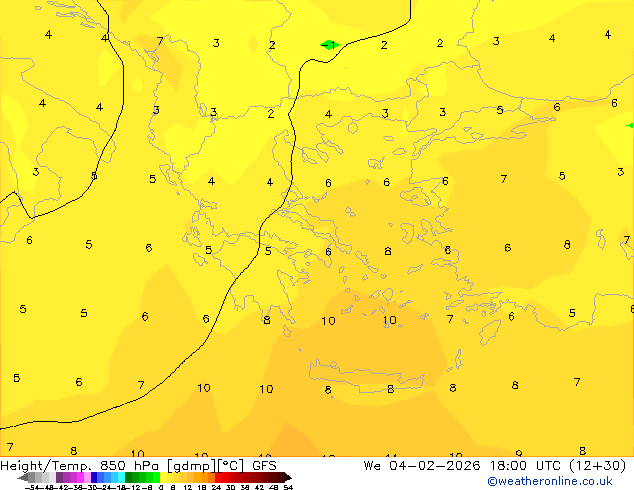
Task: Click the '24' legend value
Action: tap(216, 488)
